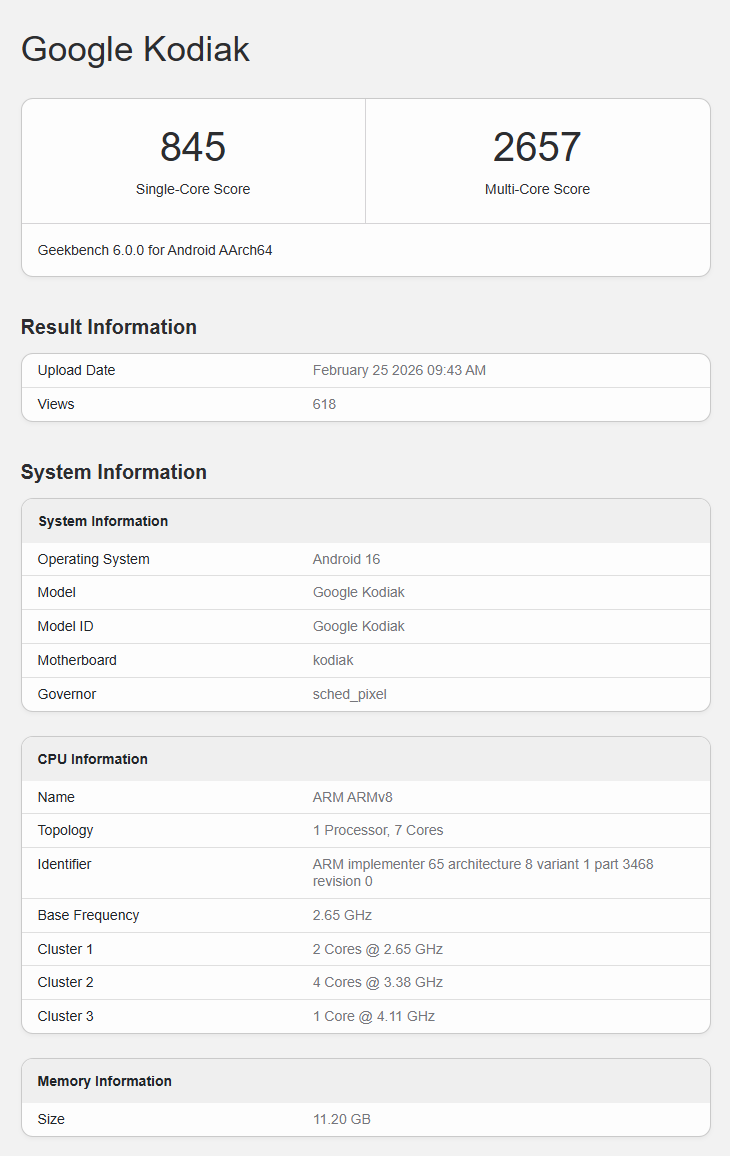This screenshot has height=1156, width=730.
Task: Click the System Information section heading
Action: (x=113, y=472)
